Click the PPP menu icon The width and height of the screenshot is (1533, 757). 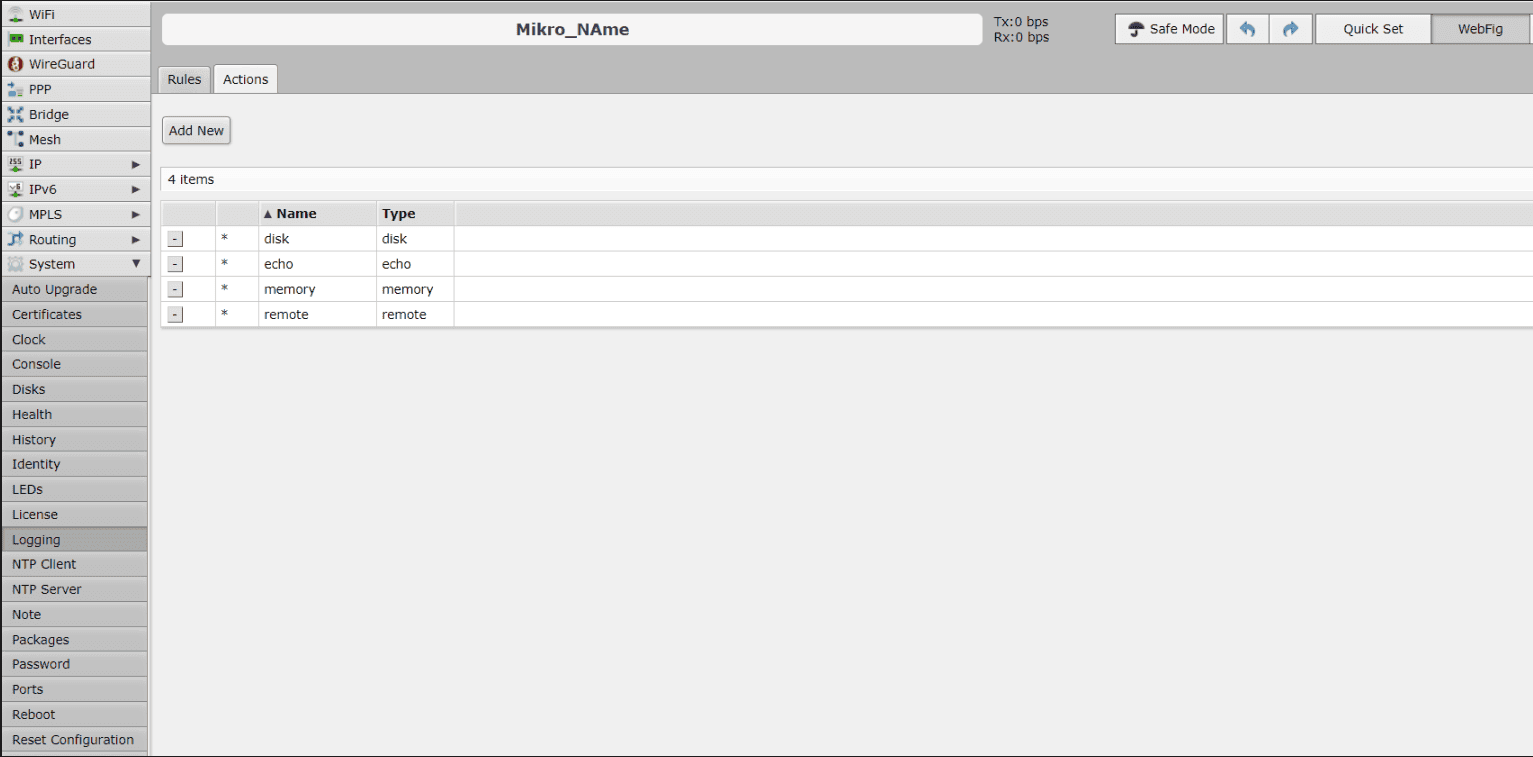[15, 89]
